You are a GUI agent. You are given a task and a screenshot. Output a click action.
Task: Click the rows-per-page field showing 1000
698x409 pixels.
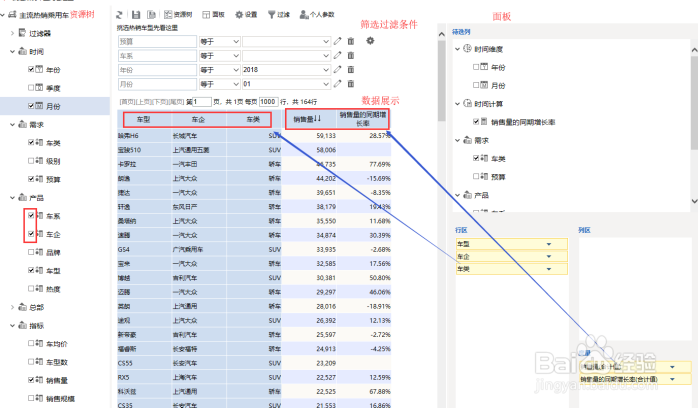click(268, 102)
